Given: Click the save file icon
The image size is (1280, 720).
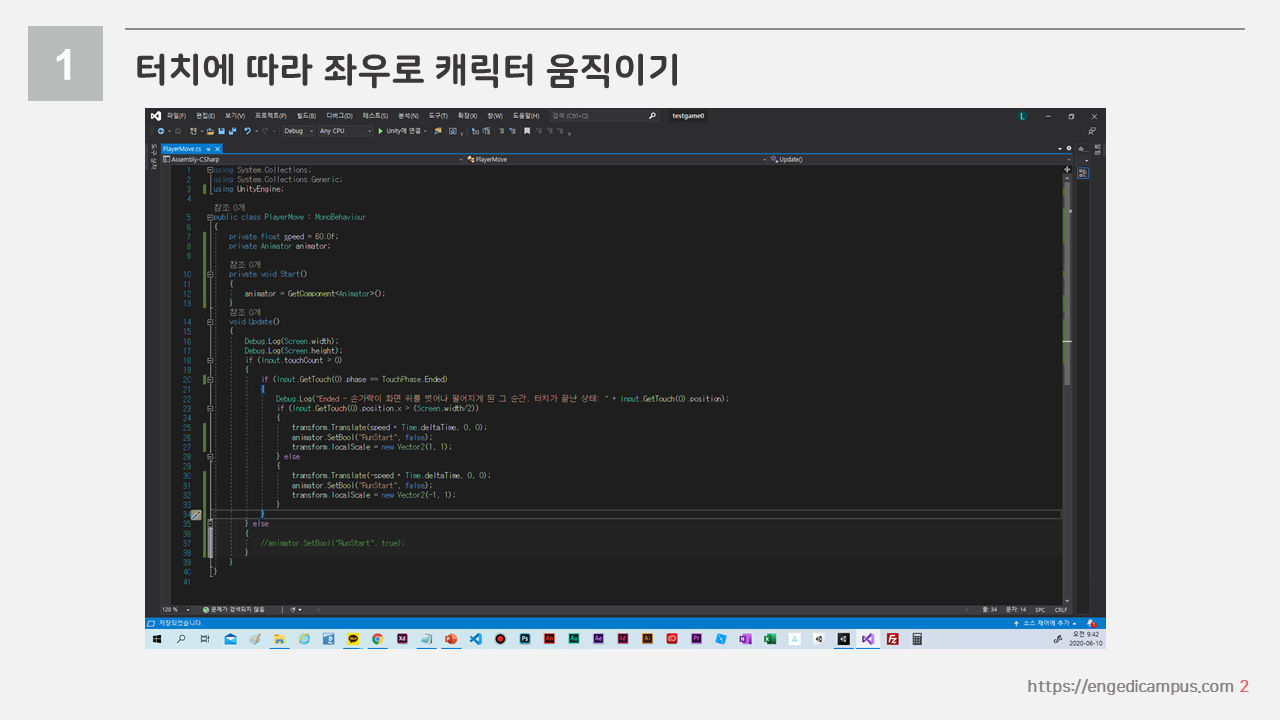Looking at the screenshot, I should coord(221,131).
